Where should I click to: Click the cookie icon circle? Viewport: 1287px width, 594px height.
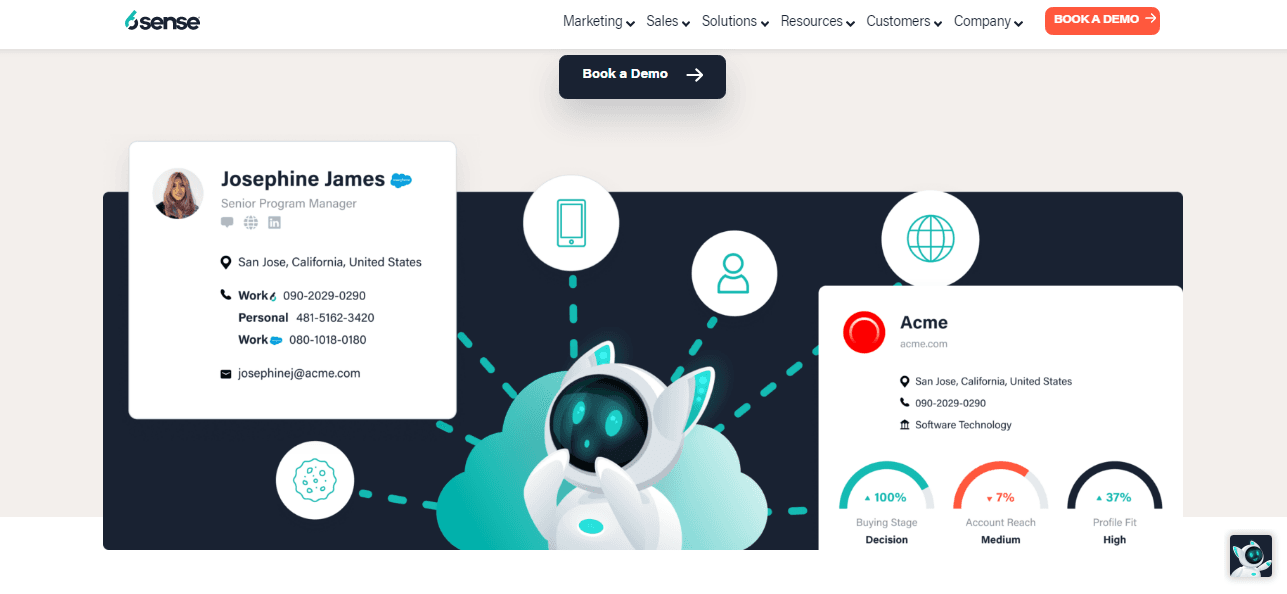coord(317,479)
